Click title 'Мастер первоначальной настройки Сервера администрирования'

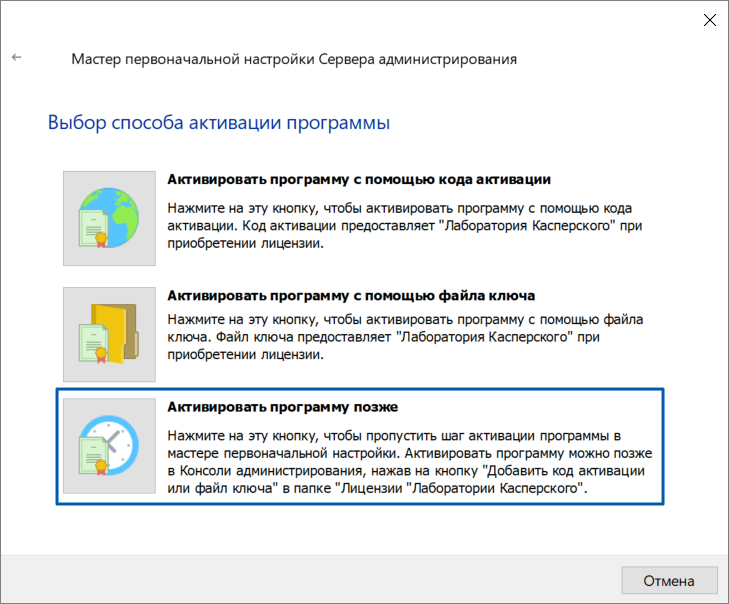click(294, 60)
